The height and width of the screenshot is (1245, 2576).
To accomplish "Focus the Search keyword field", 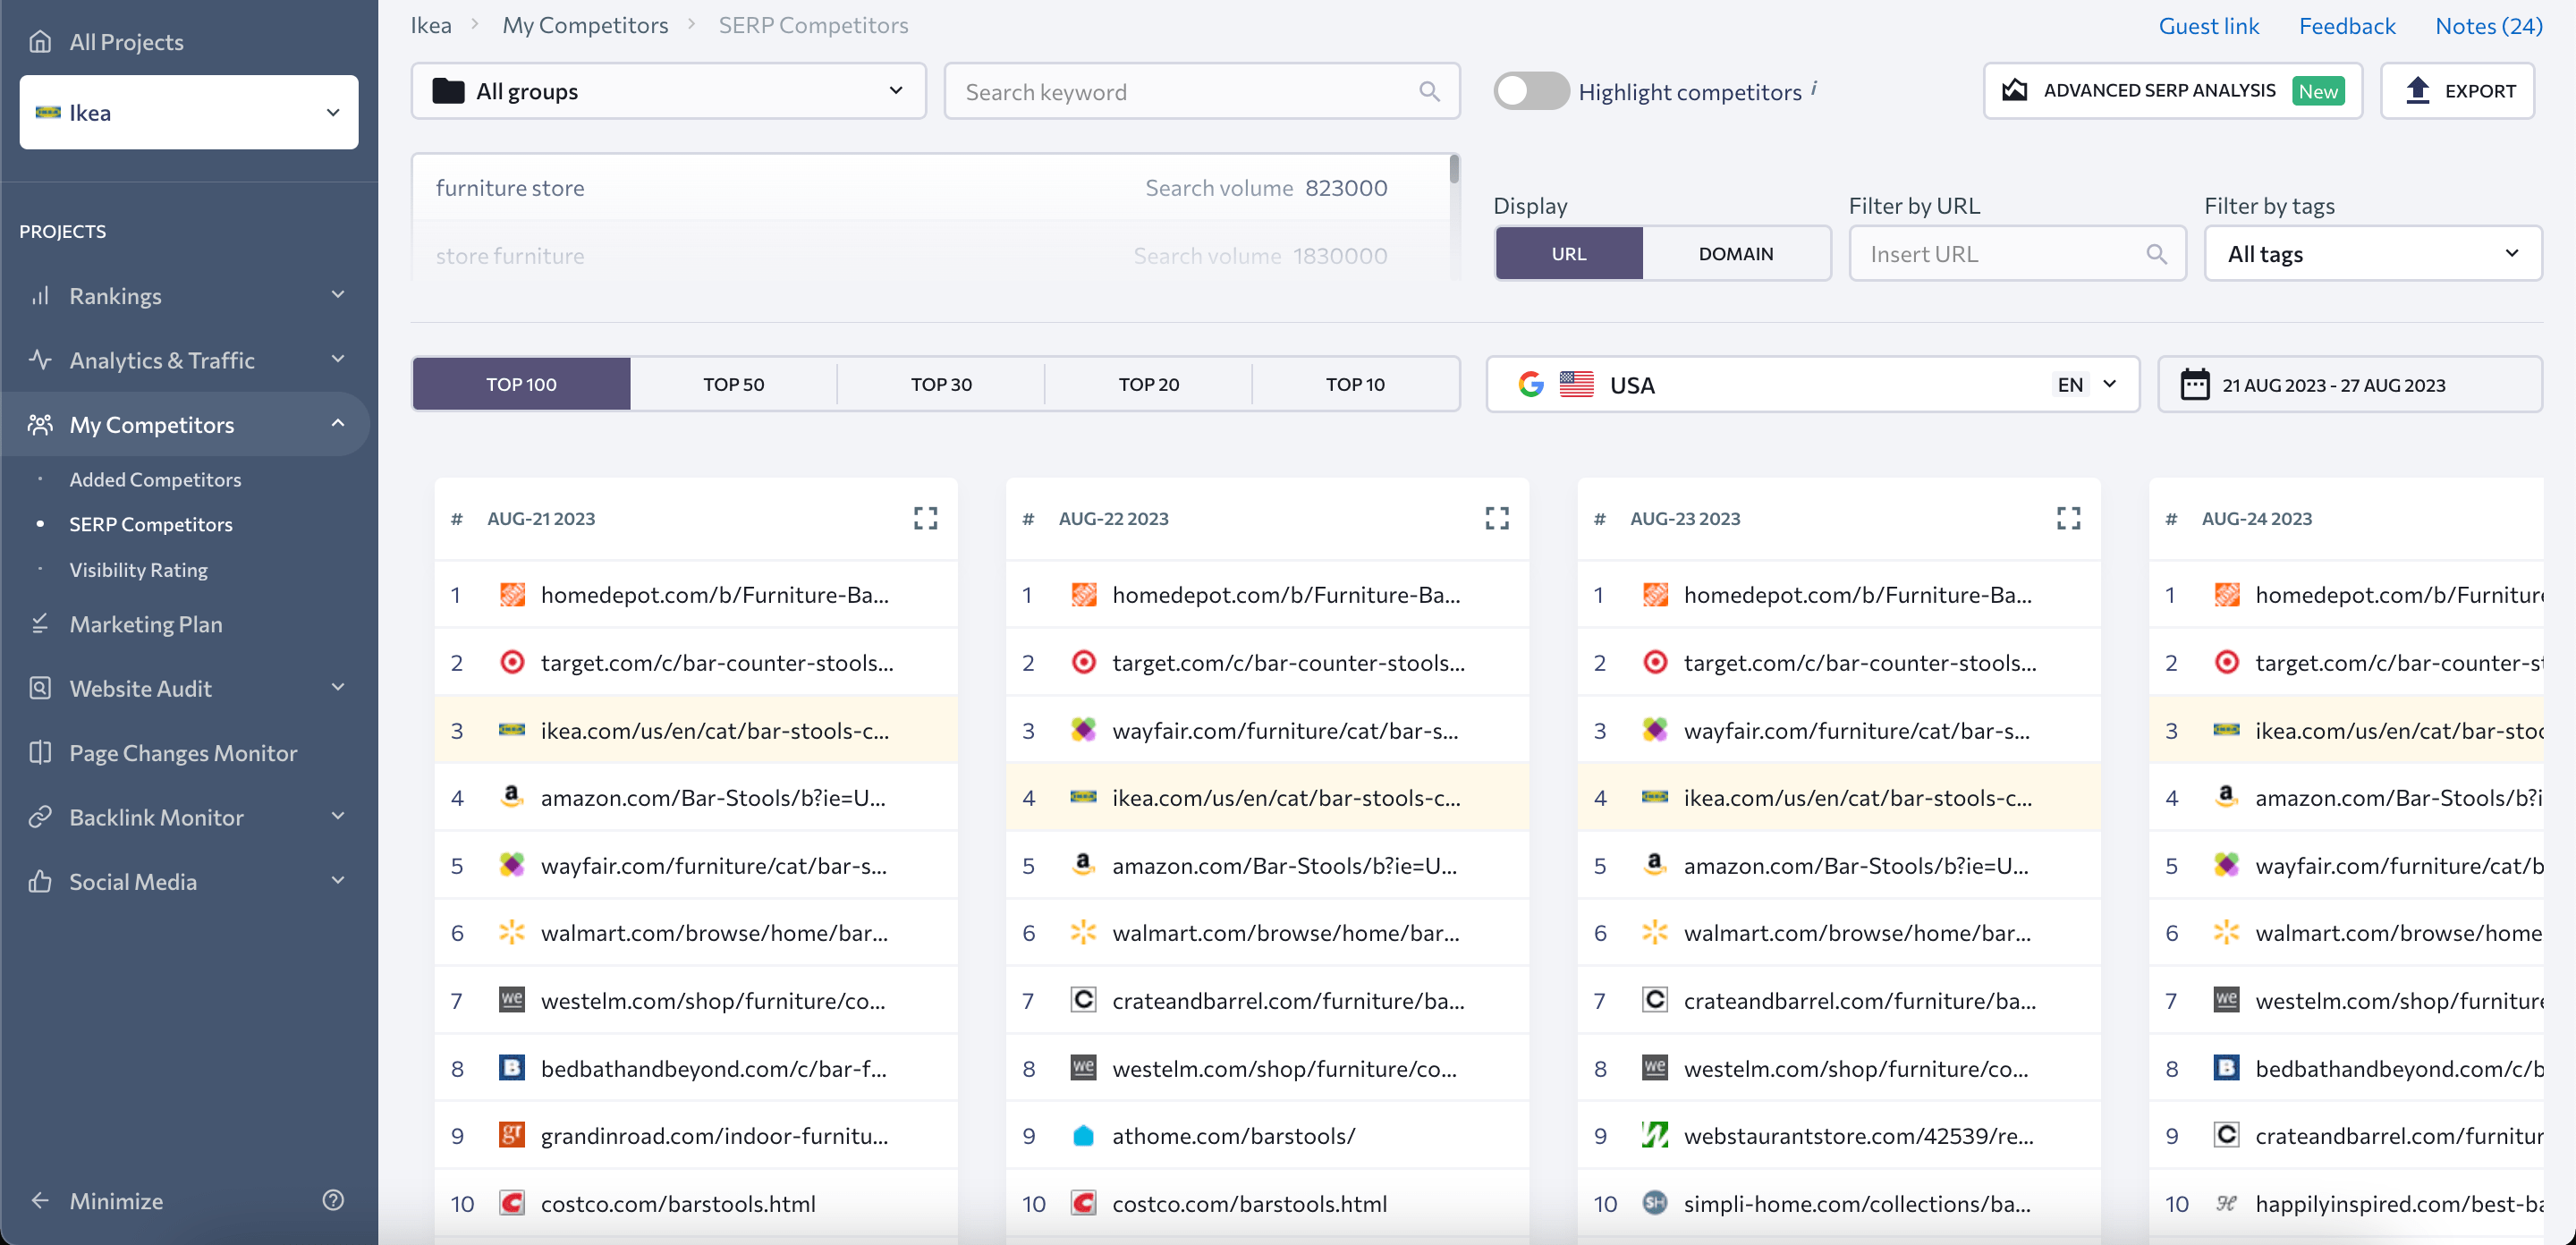I will click(1202, 91).
